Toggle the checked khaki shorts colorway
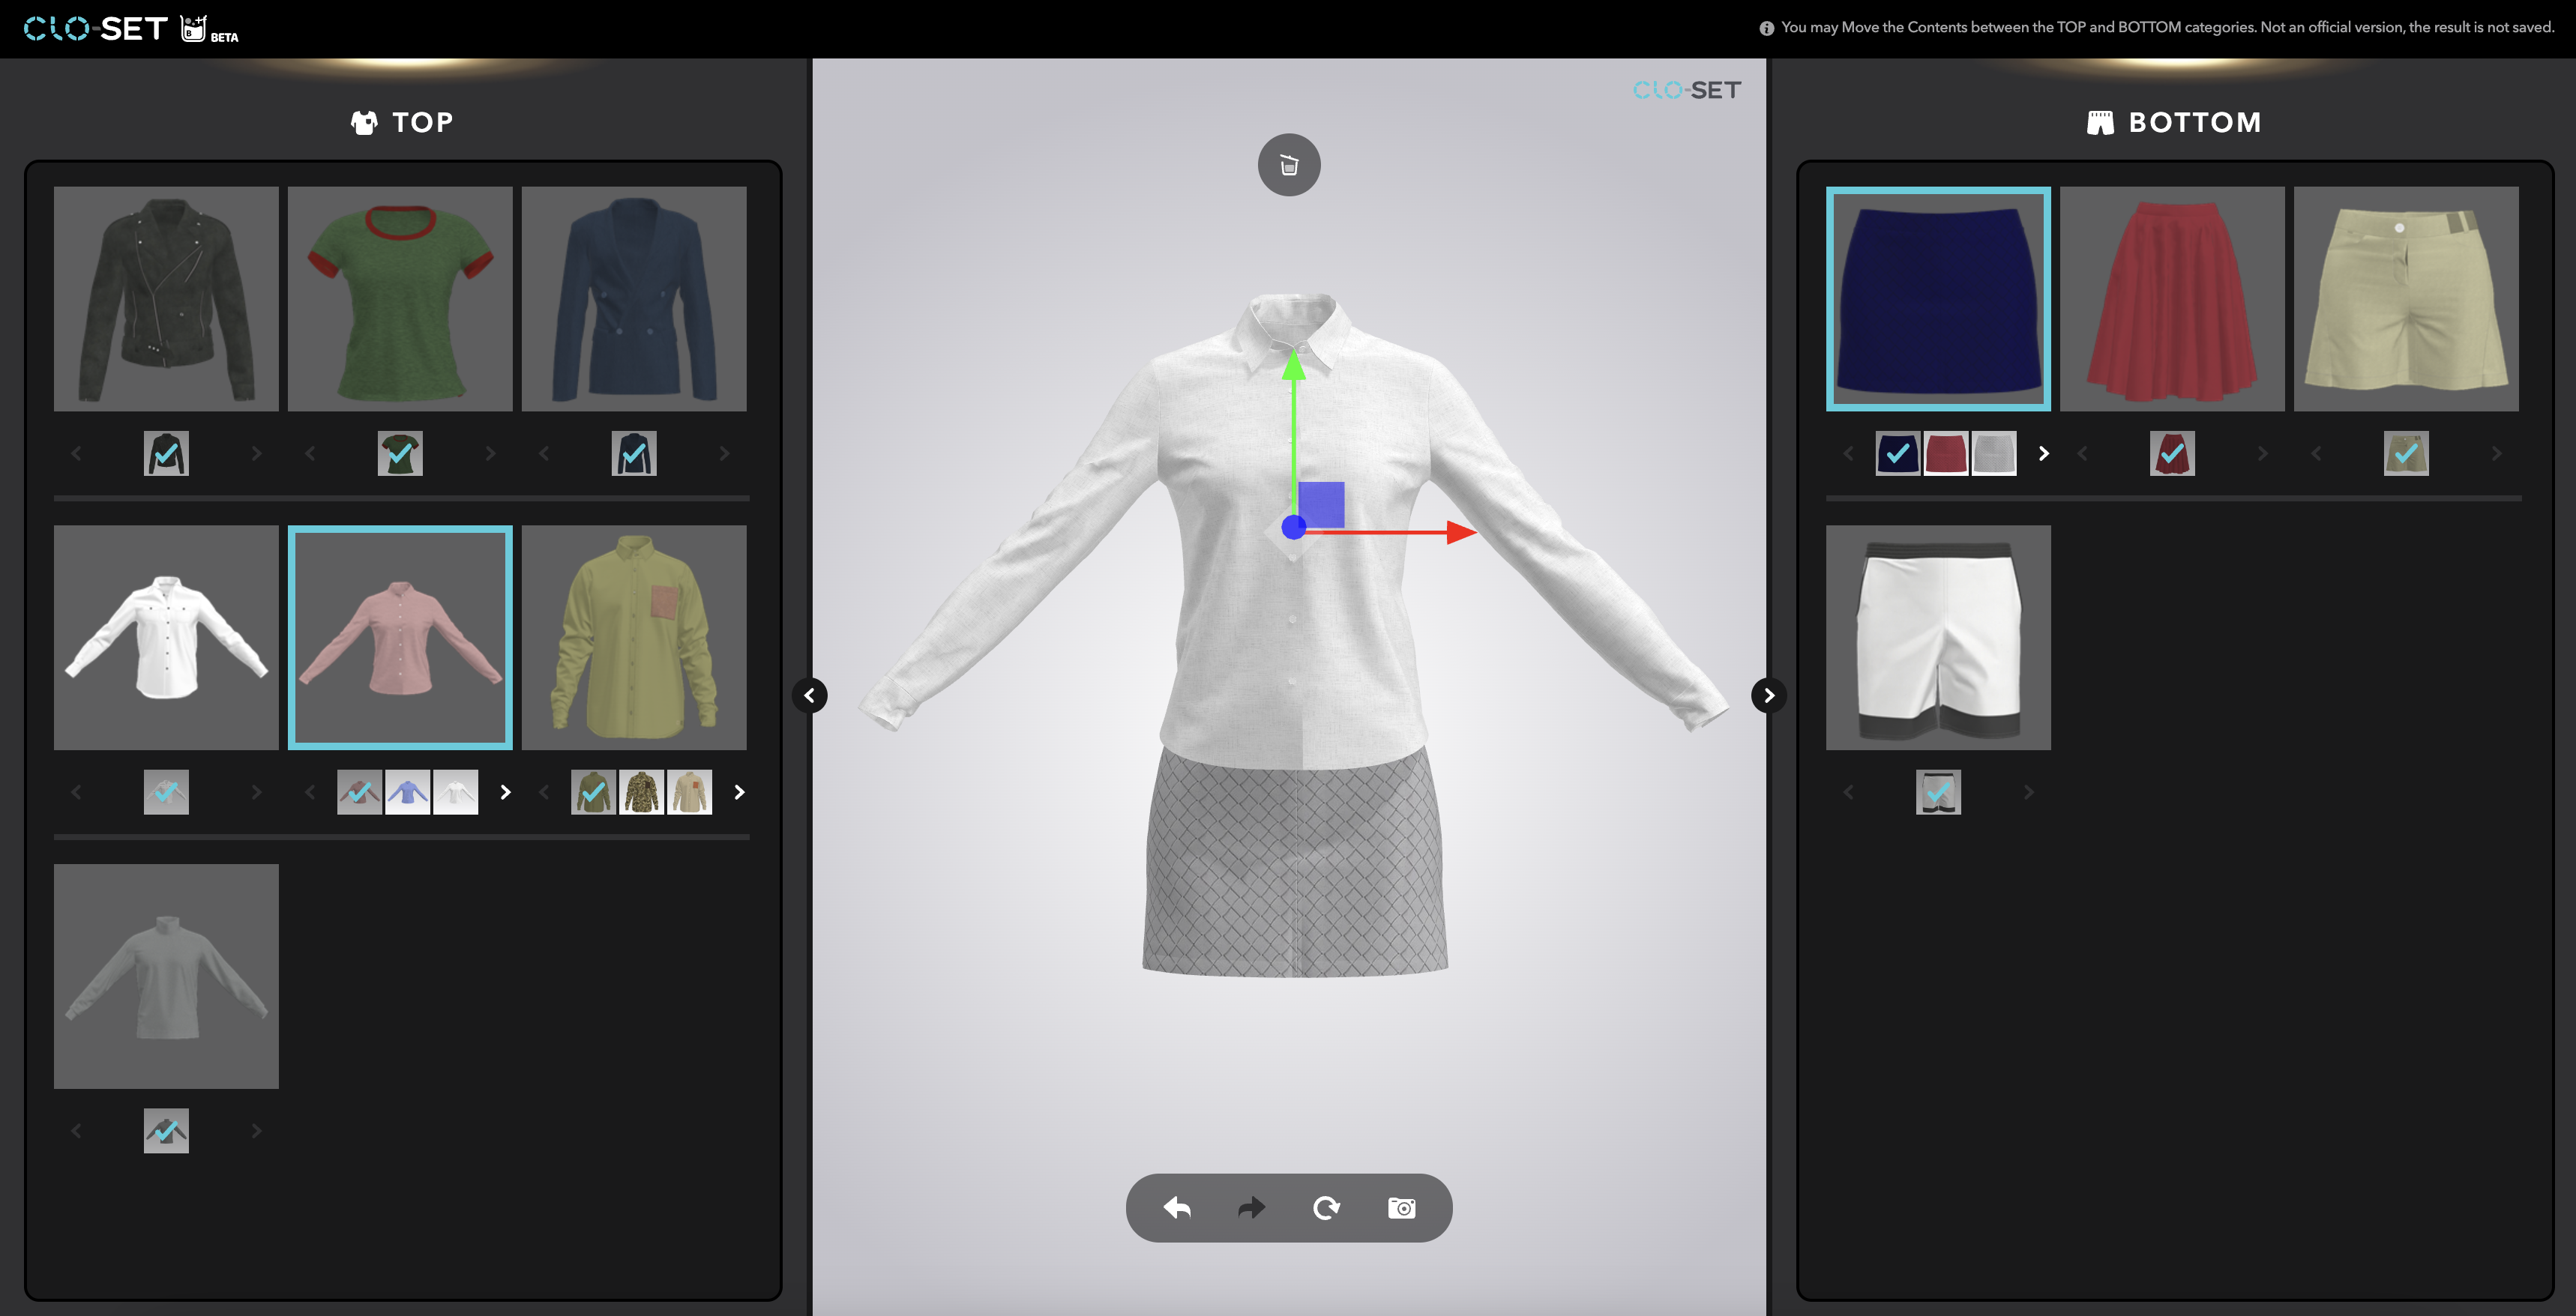This screenshot has width=2576, height=1316. coord(2406,454)
